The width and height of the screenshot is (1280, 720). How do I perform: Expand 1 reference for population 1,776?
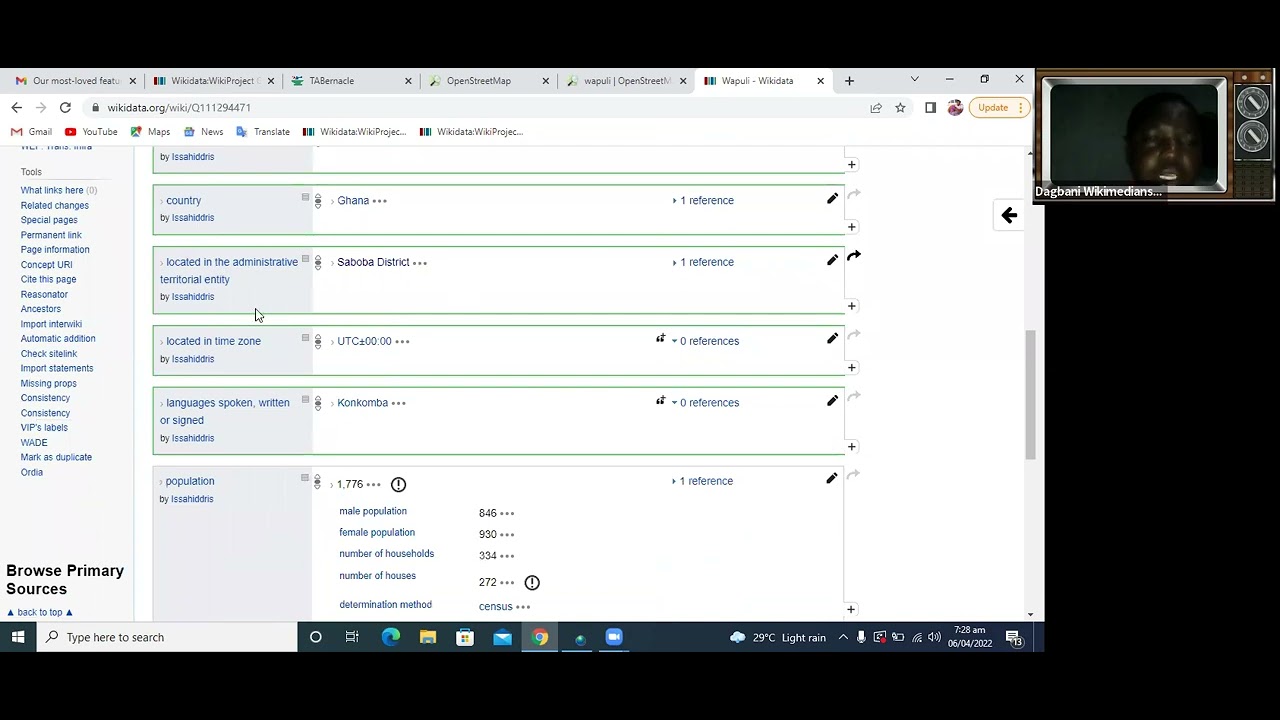pyautogui.click(x=704, y=481)
